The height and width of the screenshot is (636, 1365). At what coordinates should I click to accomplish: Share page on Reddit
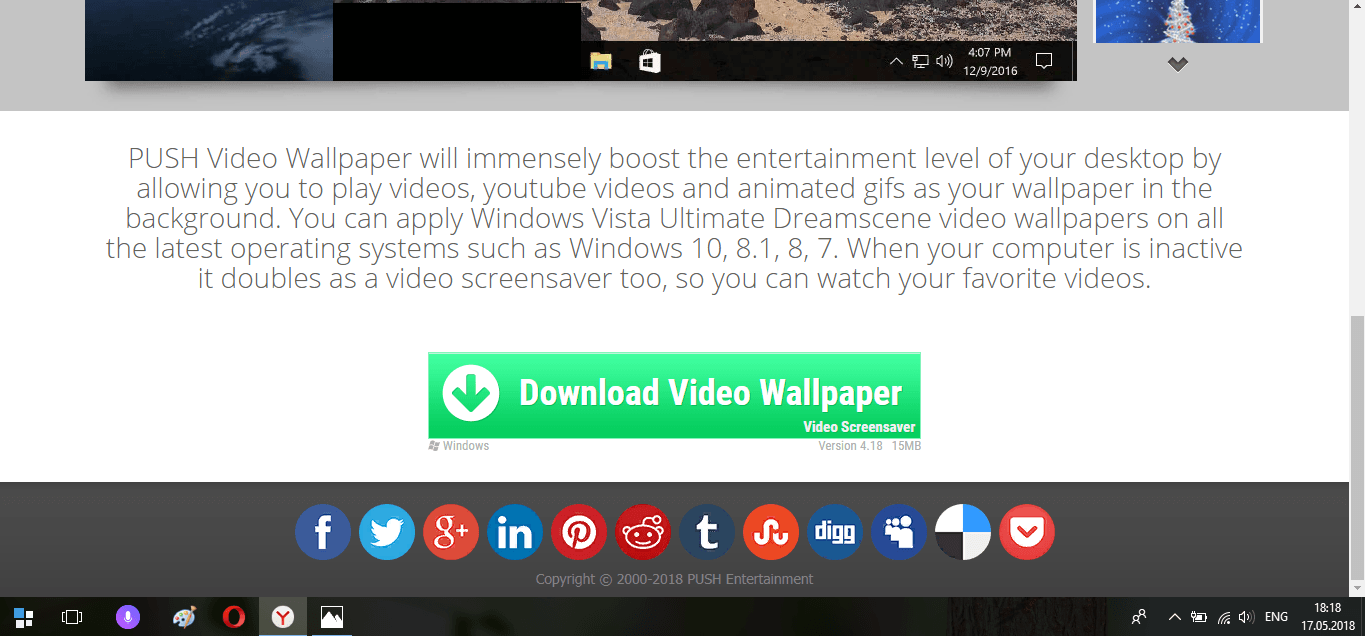click(643, 532)
